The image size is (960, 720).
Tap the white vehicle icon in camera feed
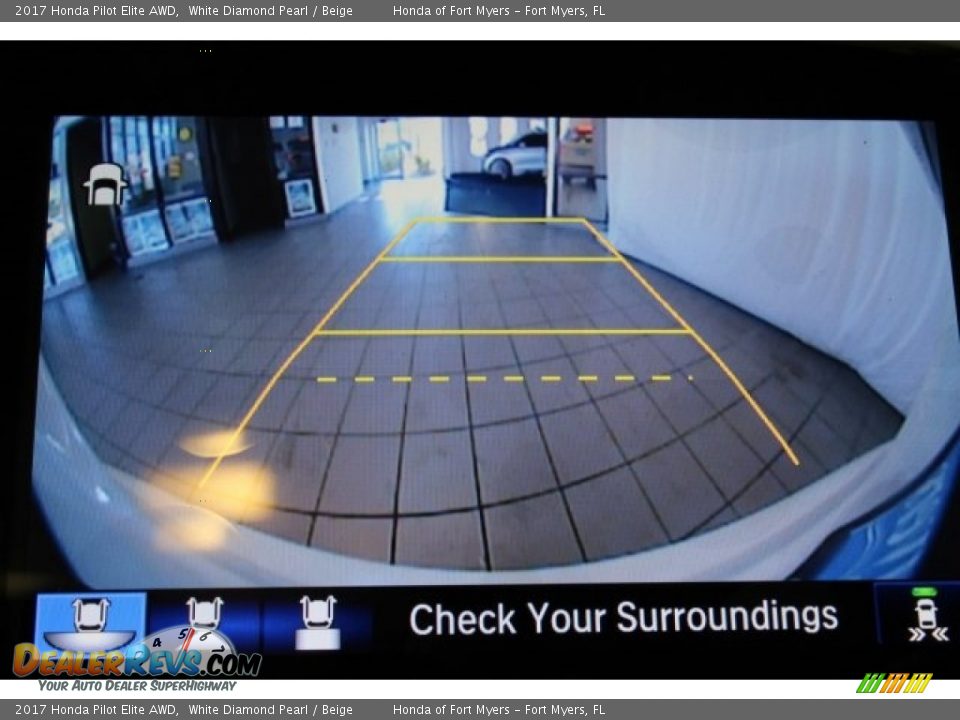[x=105, y=185]
